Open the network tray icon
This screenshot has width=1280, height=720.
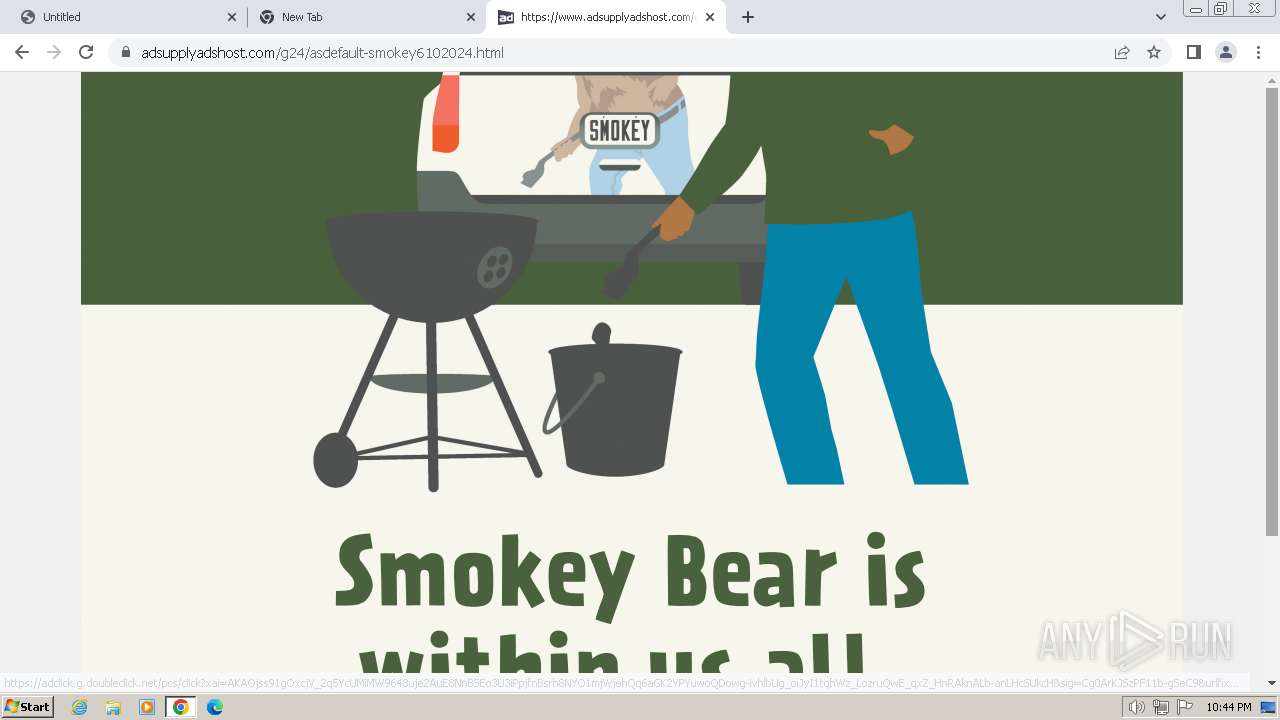pos(1161,707)
